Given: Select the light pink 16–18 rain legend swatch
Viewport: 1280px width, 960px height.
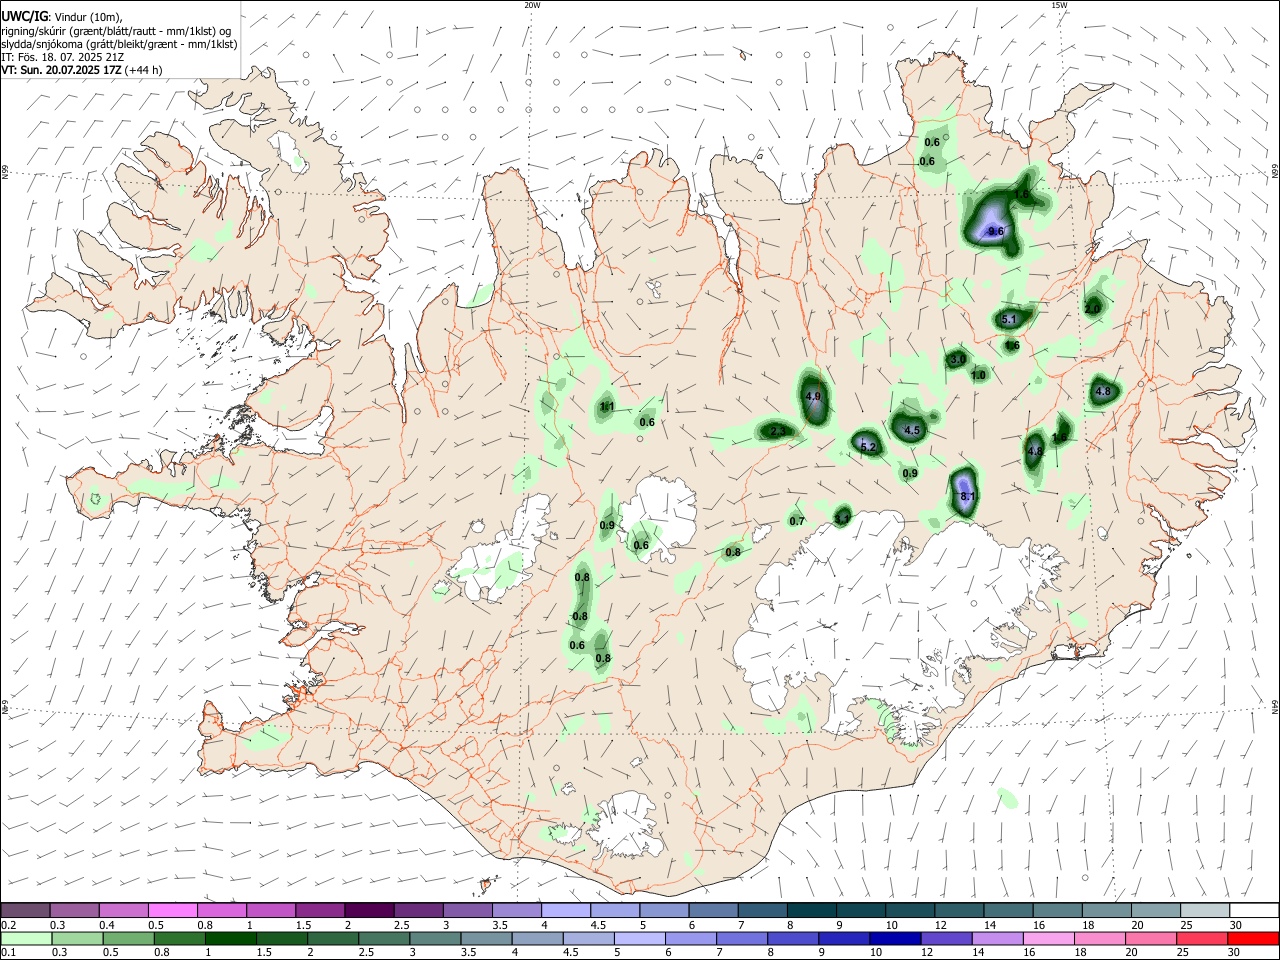Looking at the screenshot, I should pos(1047,939).
